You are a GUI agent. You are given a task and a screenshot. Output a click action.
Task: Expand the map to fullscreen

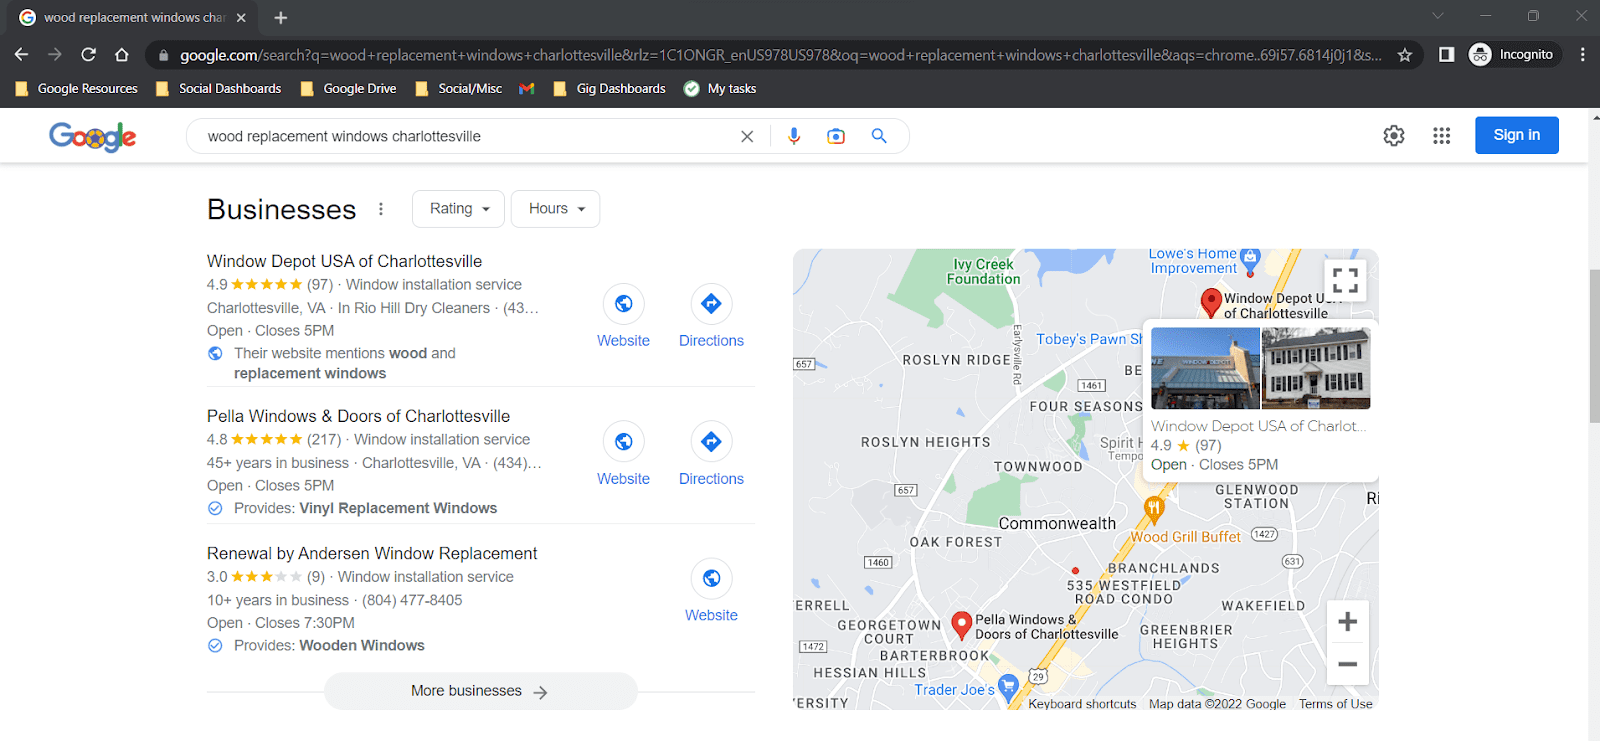point(1346,280)
